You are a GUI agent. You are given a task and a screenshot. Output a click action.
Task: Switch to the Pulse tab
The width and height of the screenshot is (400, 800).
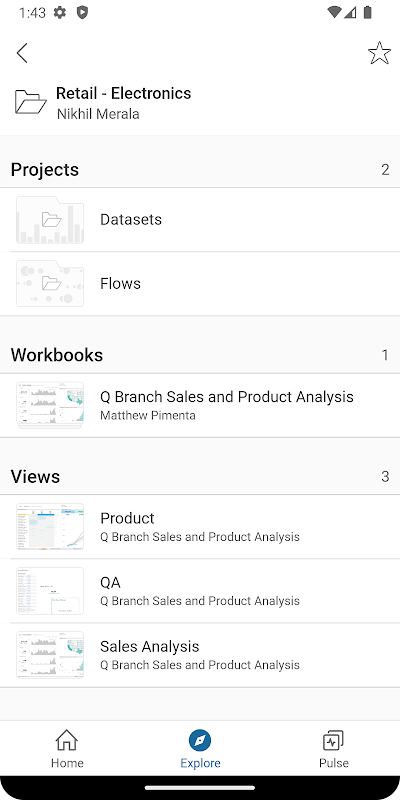click(334, 748)
